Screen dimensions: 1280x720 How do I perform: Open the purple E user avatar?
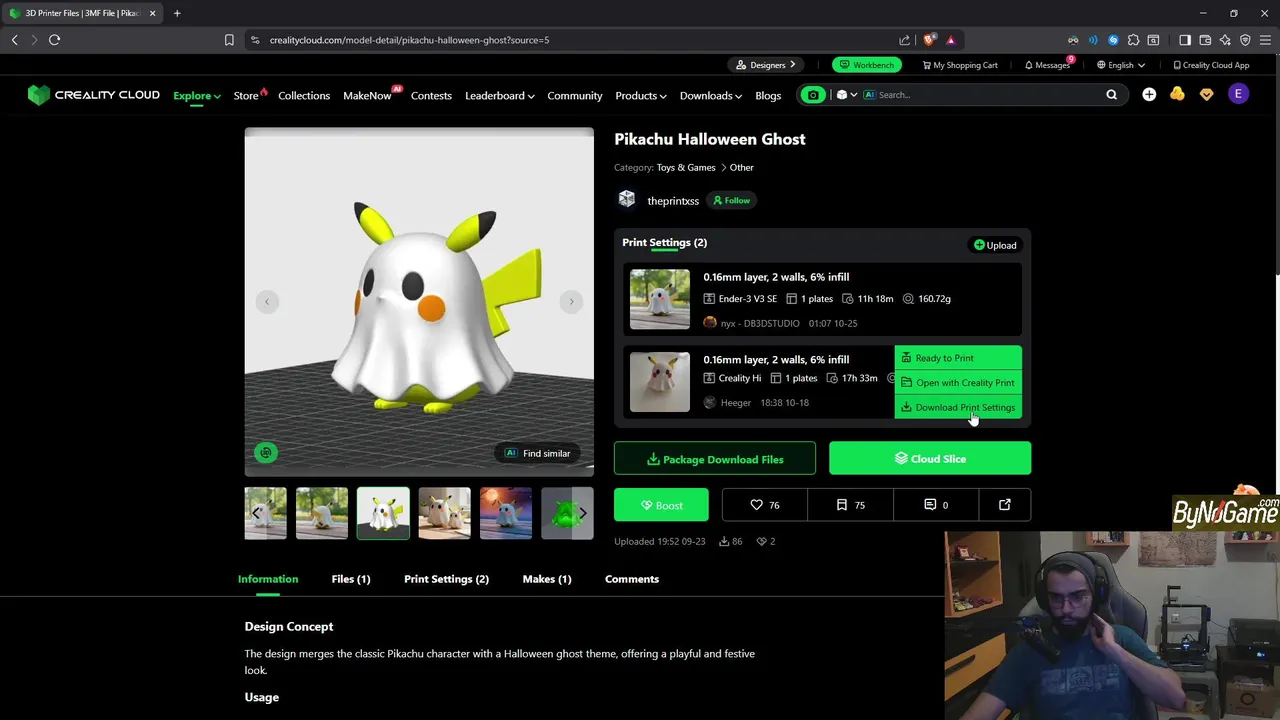(1238, 94)
